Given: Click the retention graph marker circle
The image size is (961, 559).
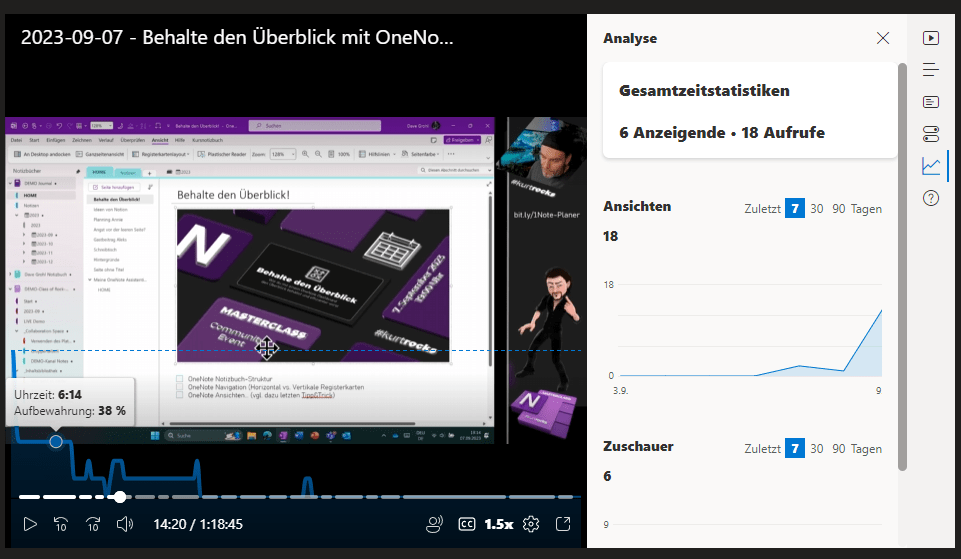Looking at the screenshot, I should click(x=56, y=441).
